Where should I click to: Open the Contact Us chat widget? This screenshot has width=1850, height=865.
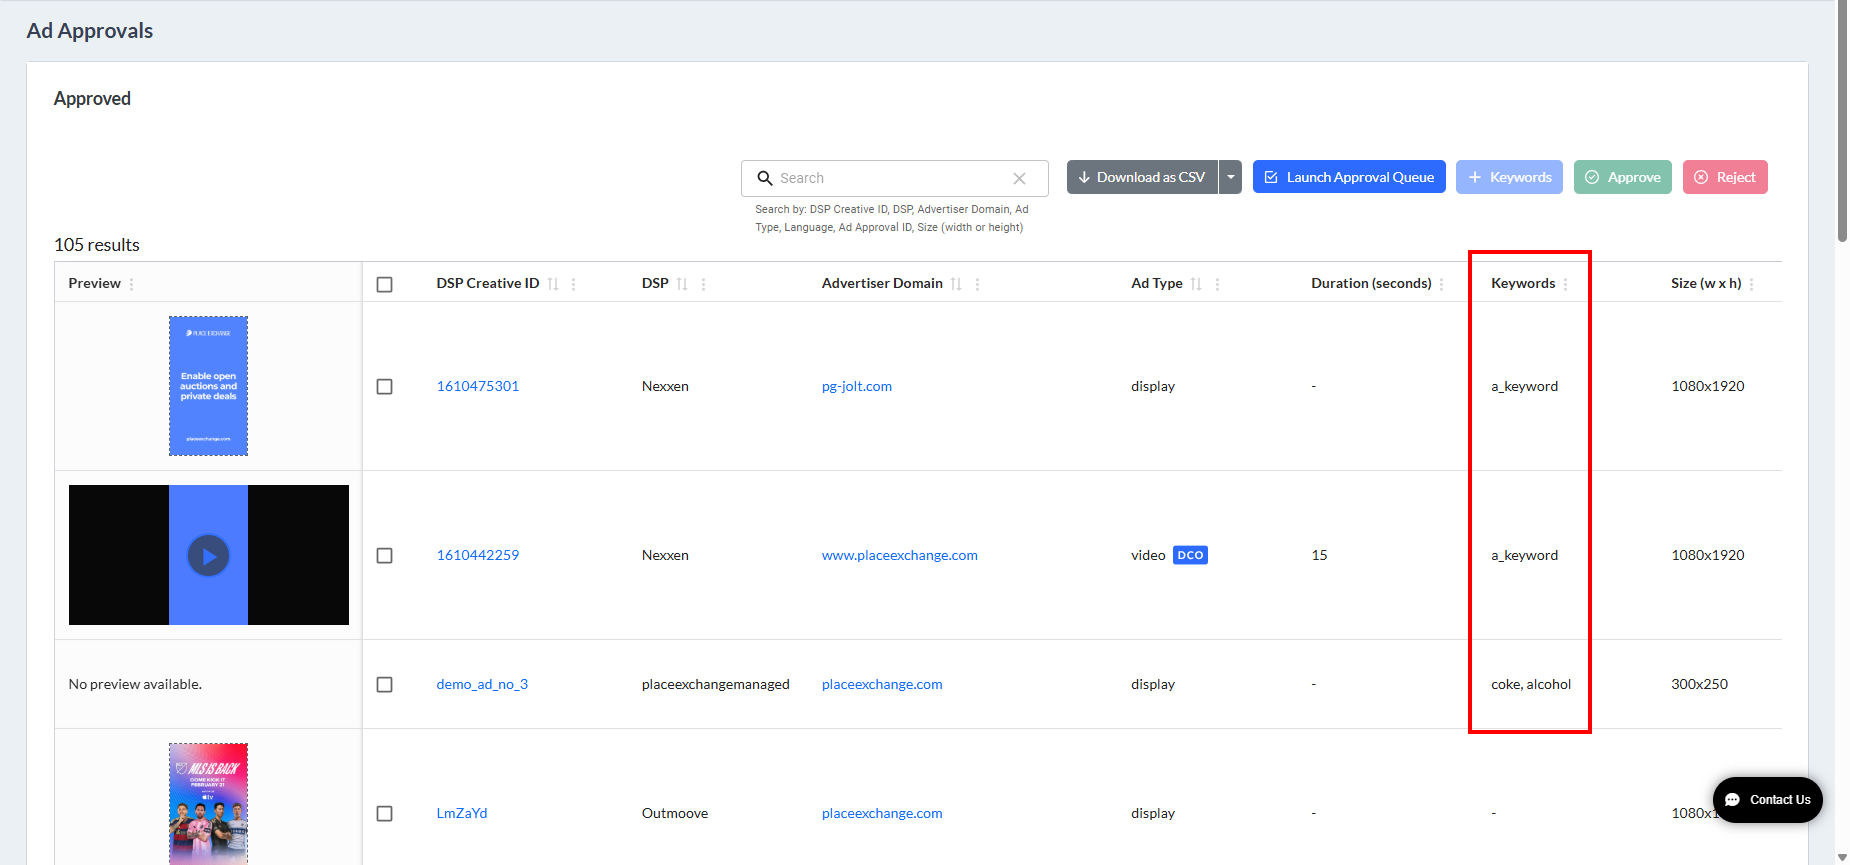pos(1768,800)
